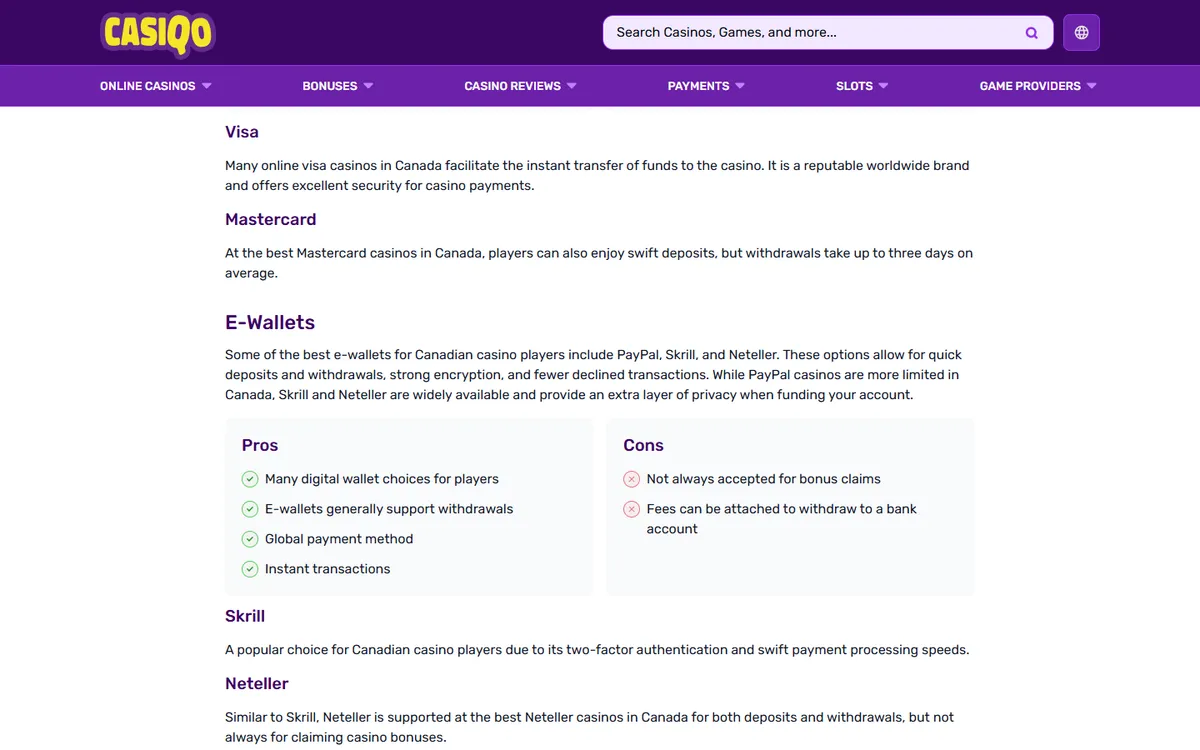The image size is (1200, 750).
Task: Click the paragraph about two-factor authentication
Action: tap(597, 650)
